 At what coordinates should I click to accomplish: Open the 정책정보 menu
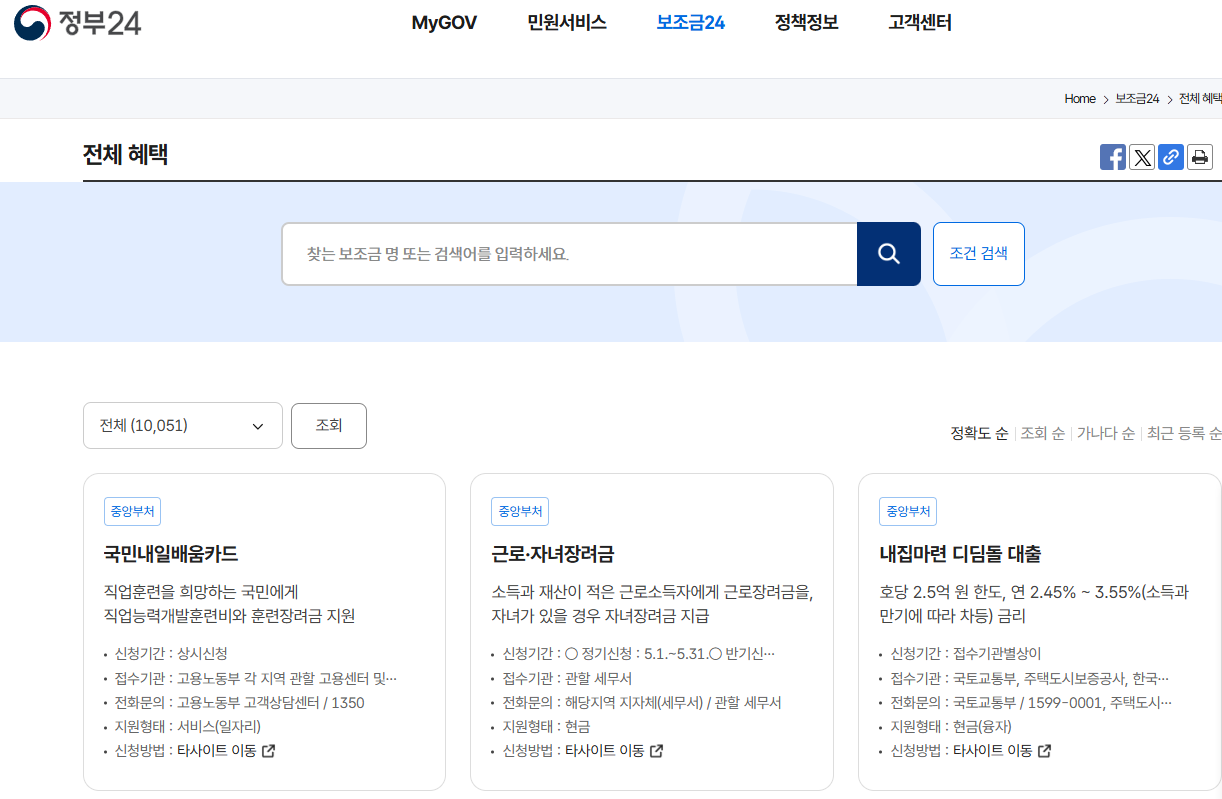point(805,22)
